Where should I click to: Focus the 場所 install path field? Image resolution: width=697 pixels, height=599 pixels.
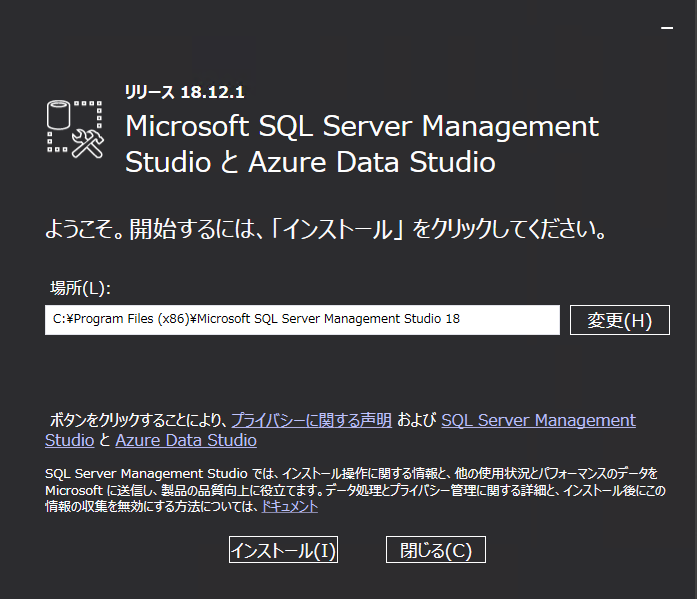302,320
